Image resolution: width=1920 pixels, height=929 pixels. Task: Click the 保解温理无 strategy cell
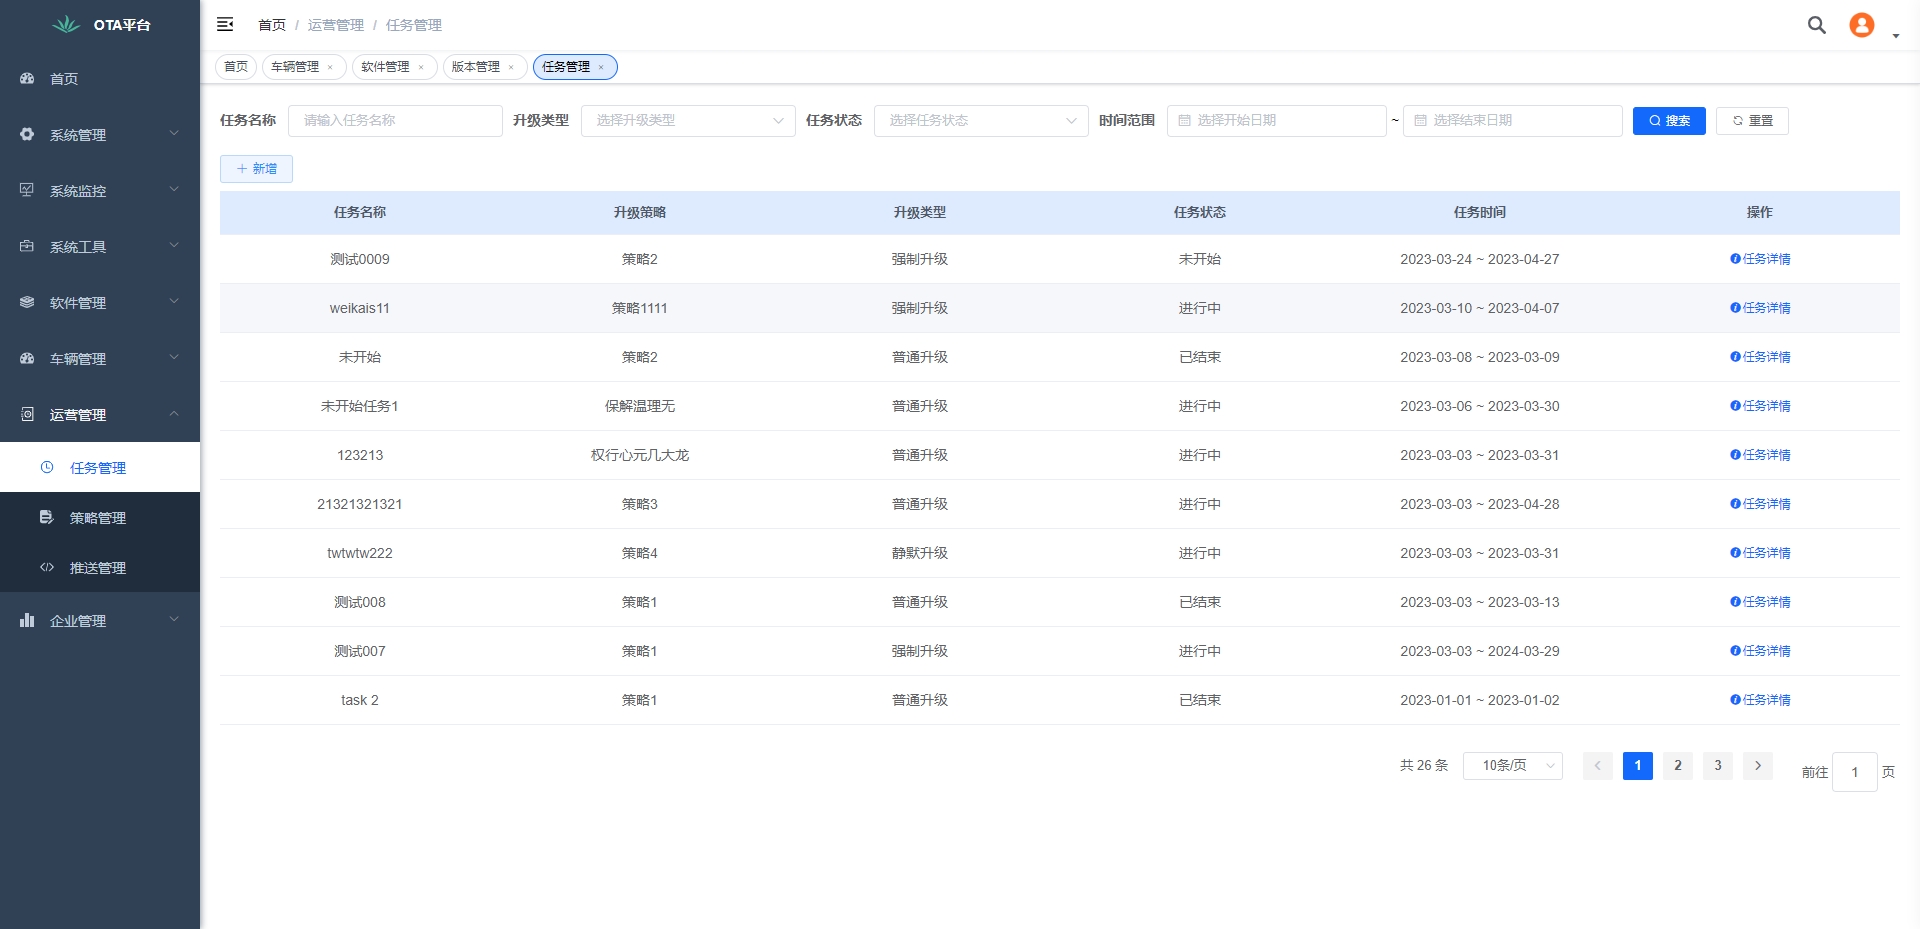(x=640, y=406)
